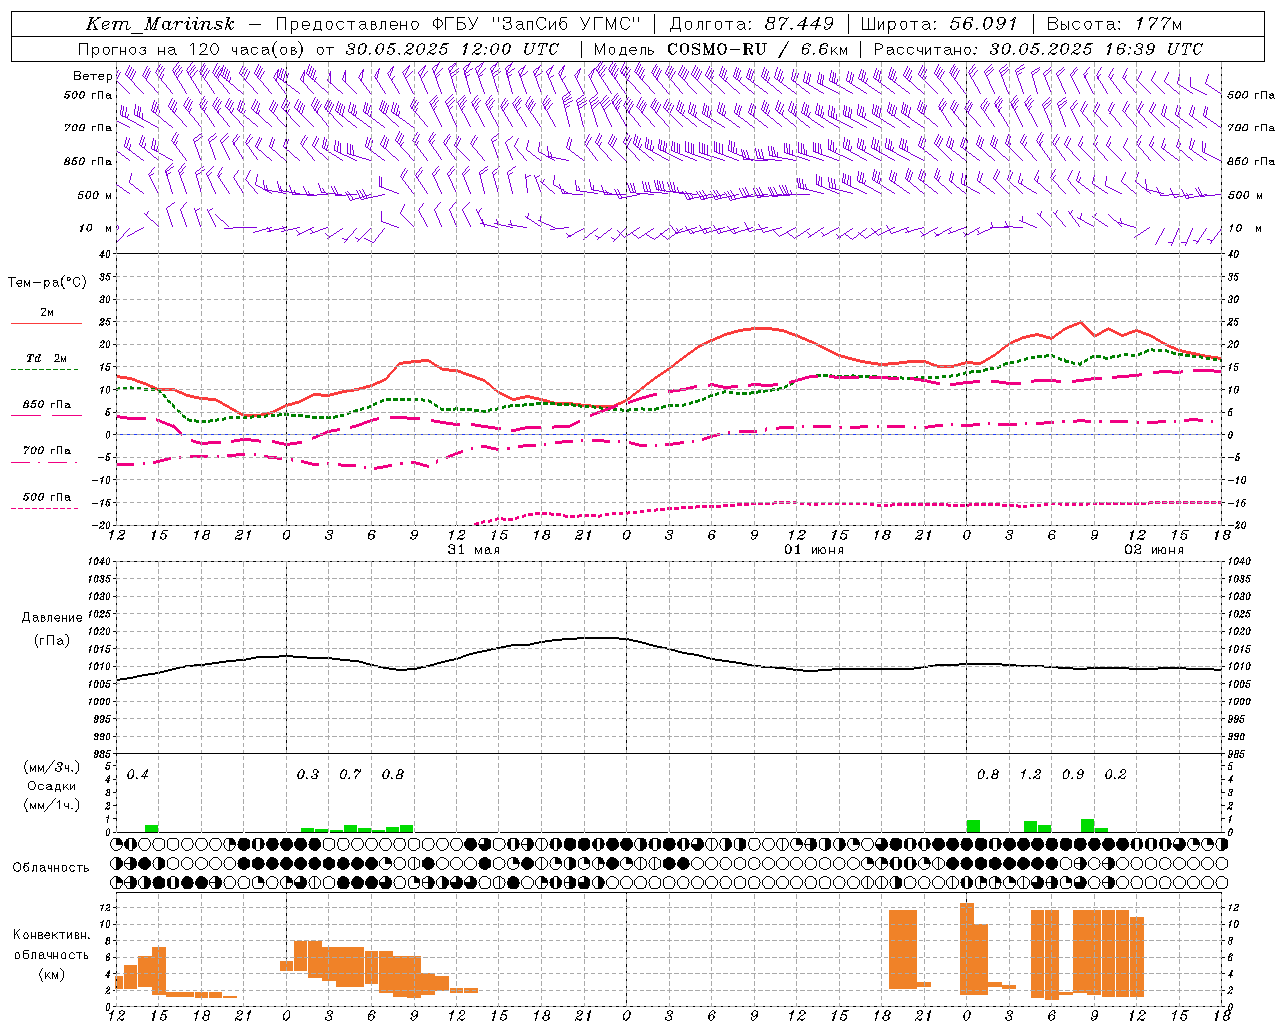The width and height of the screenshot is (1280, 1024).
Task: Click the "Облачность" cloud cover label
Action: 51,868
